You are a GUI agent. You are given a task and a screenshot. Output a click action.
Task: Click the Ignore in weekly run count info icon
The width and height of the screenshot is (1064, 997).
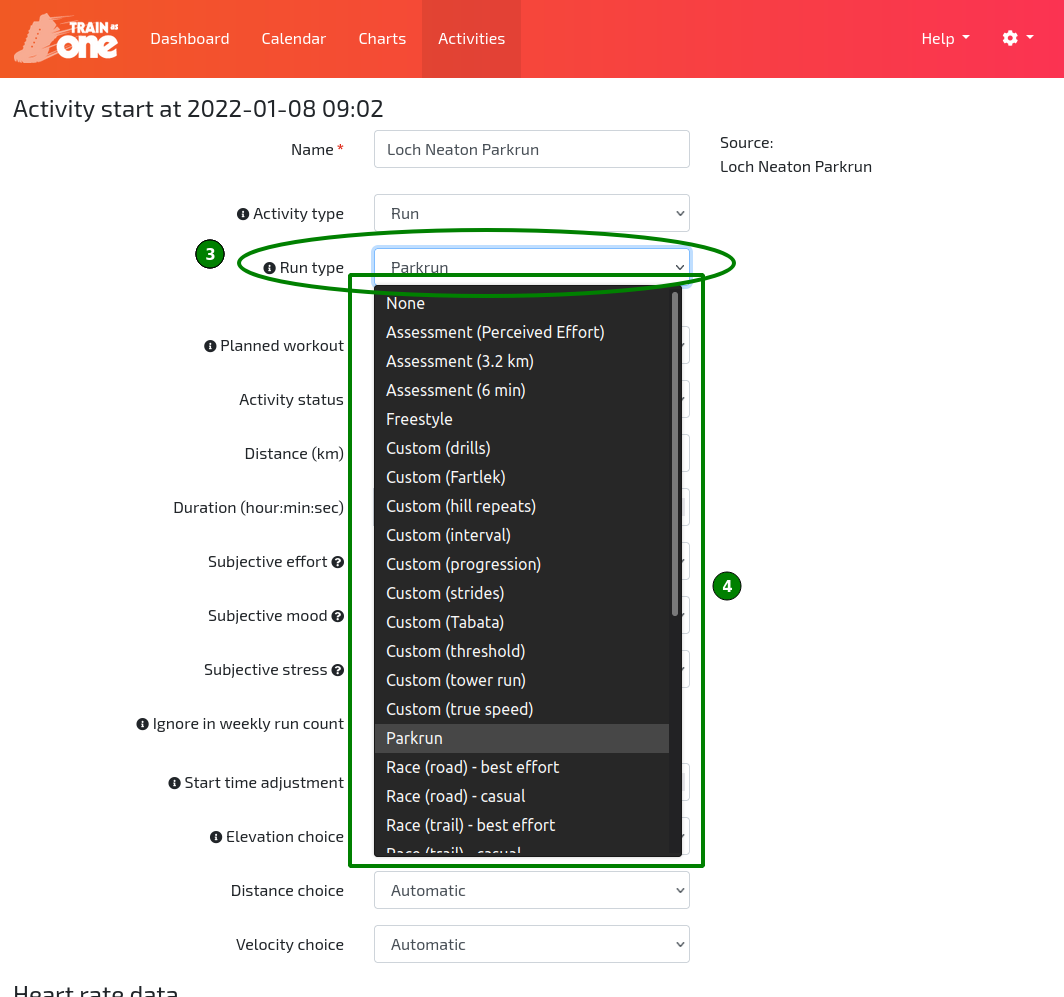click(x=141, y=723)
